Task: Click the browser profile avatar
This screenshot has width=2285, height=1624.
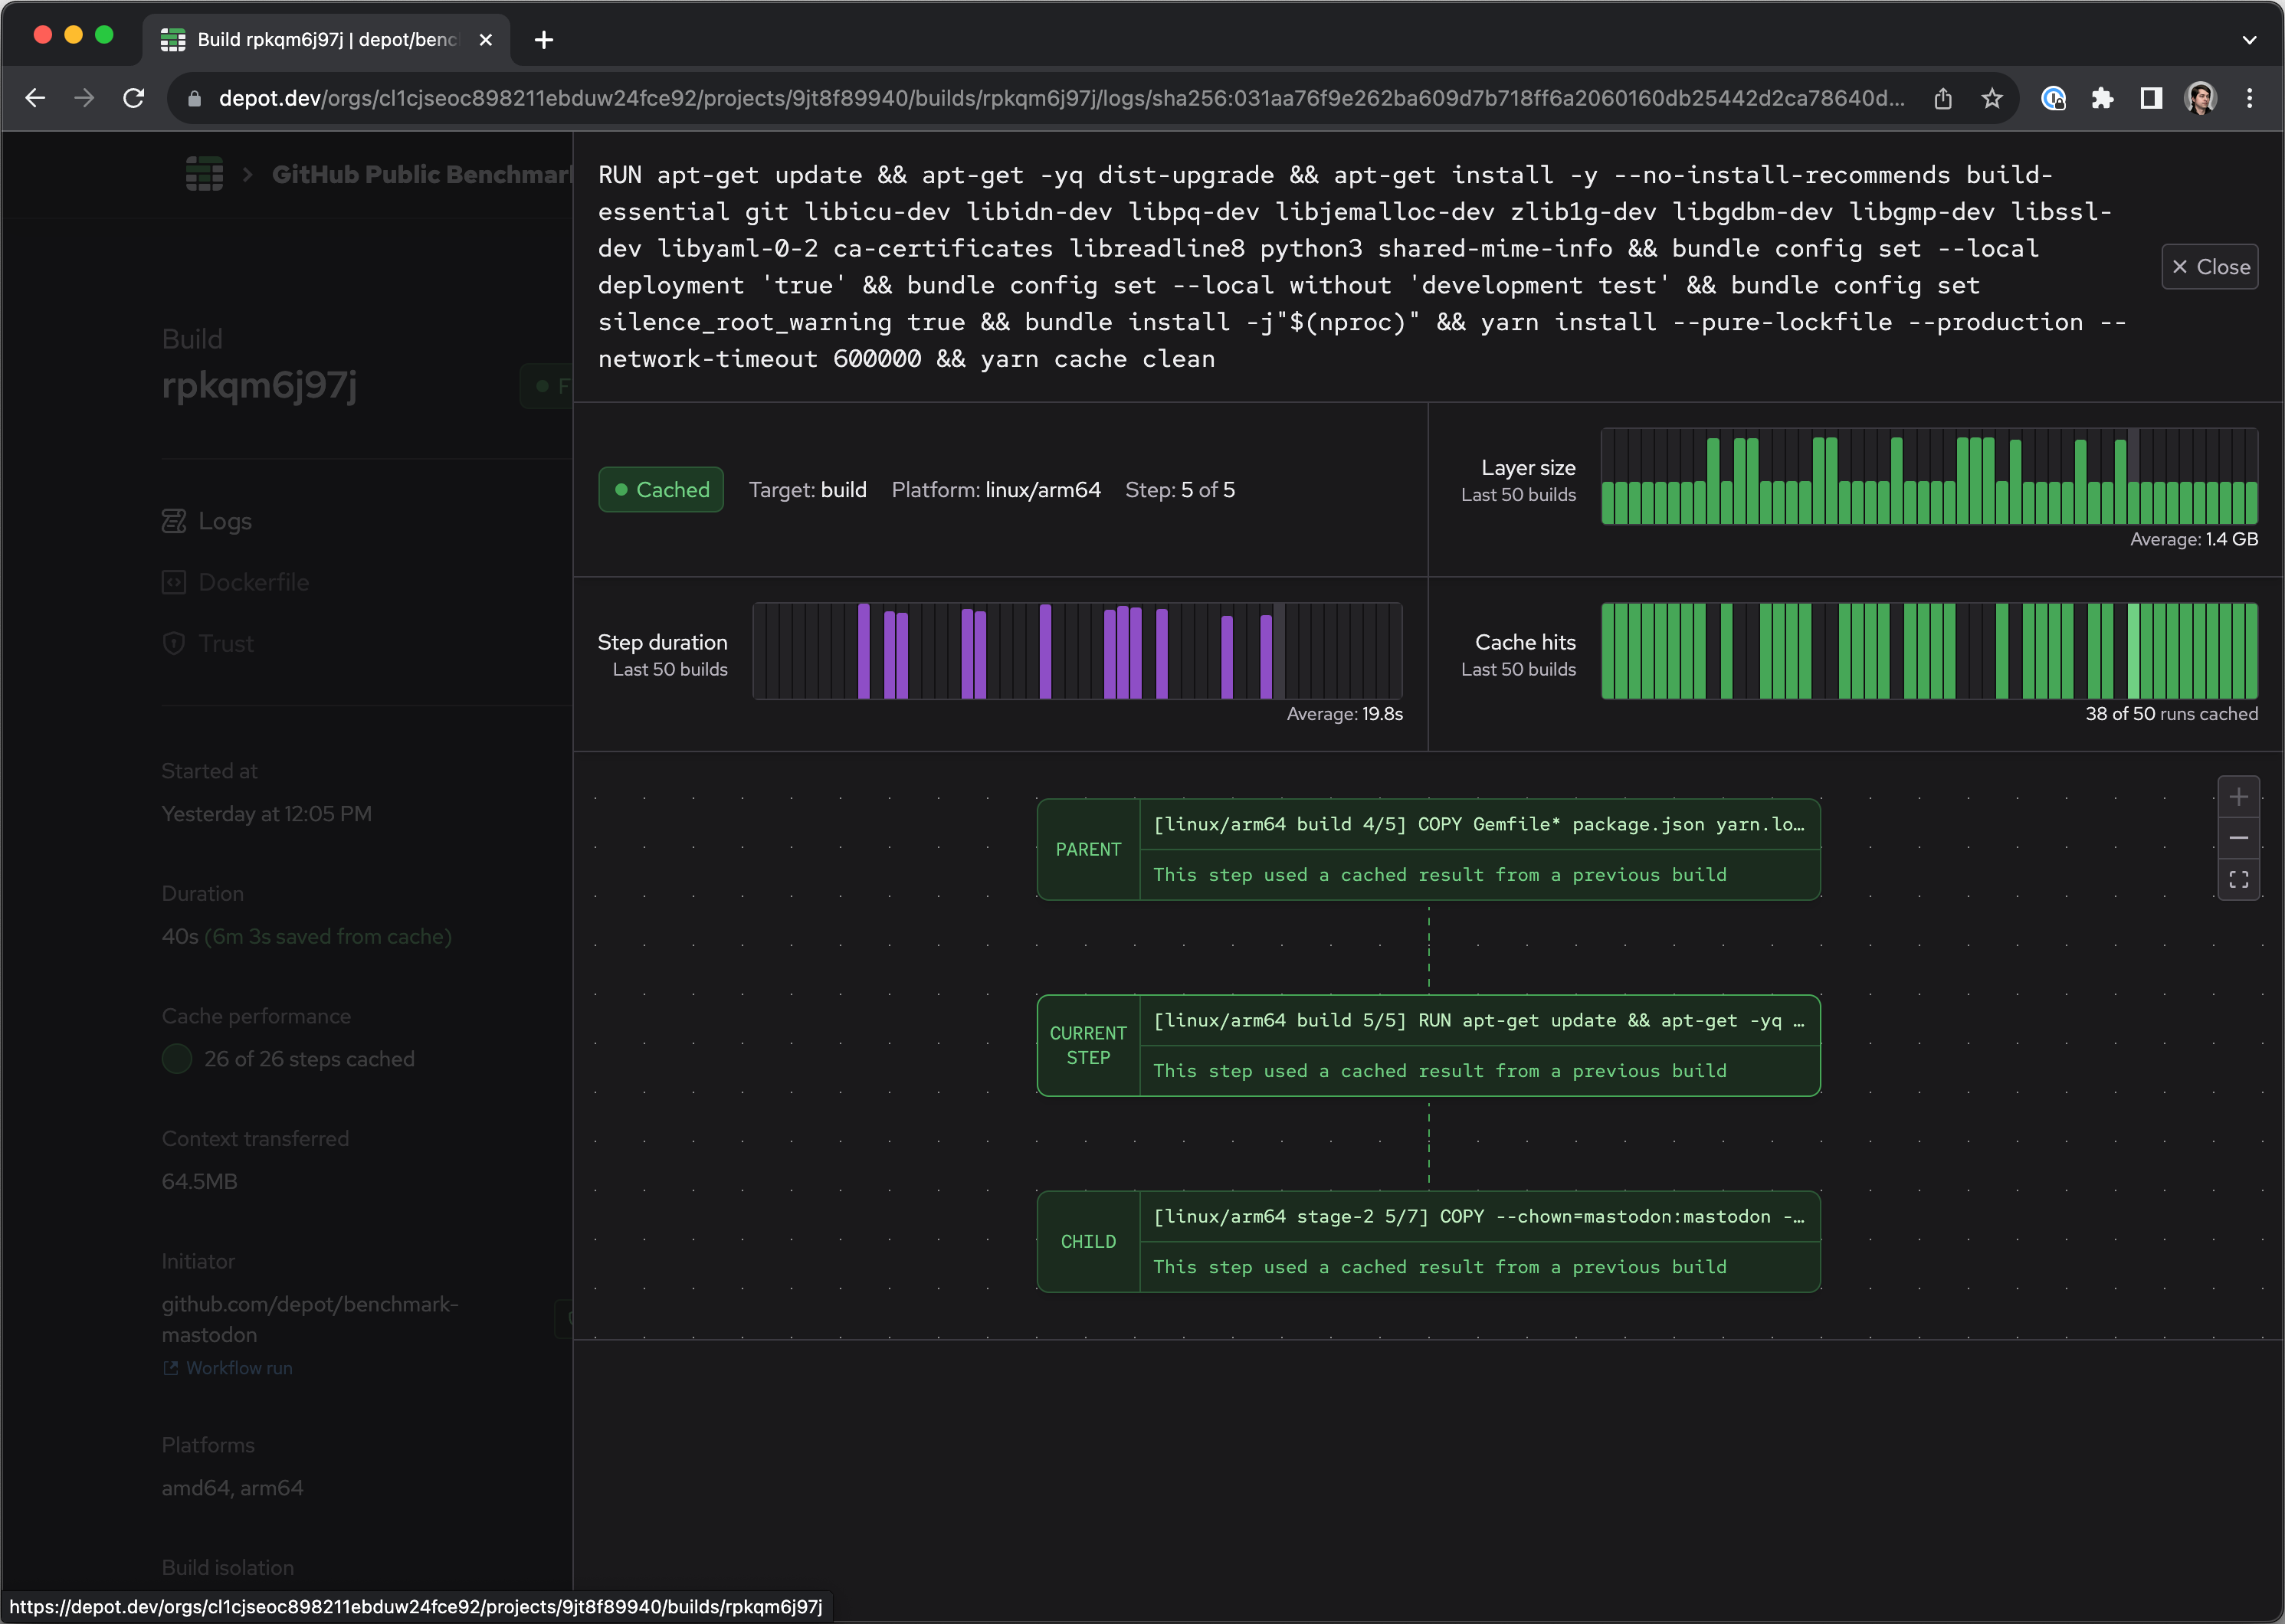Action: tap(2198, 98)
